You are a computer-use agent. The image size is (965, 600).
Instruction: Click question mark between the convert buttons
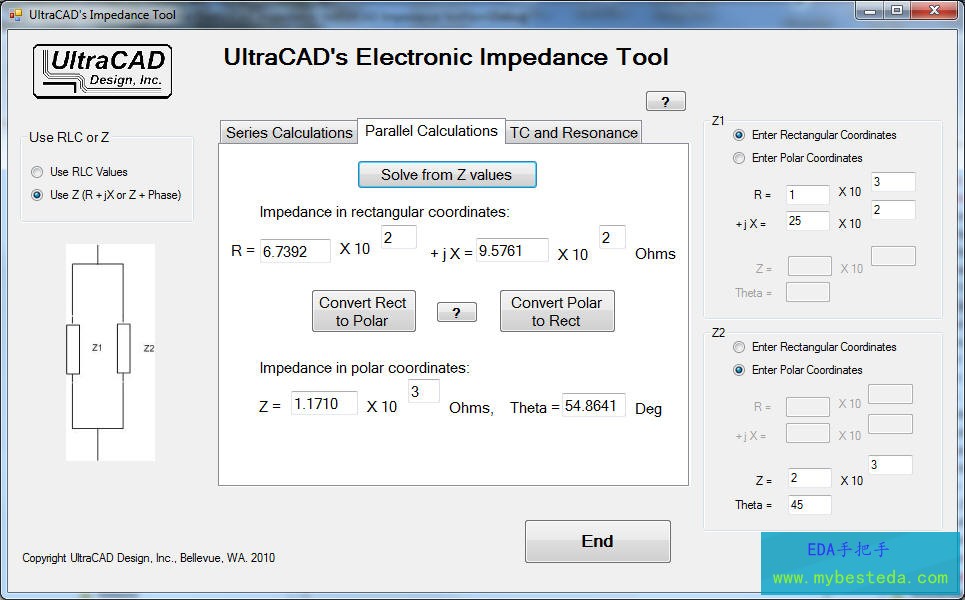coord(456,313)
